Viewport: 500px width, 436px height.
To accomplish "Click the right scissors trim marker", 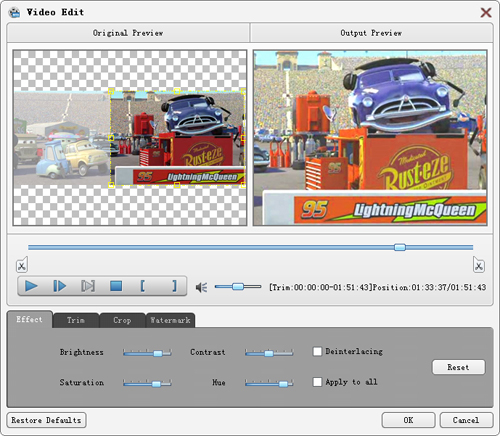I will coord(479,265).
